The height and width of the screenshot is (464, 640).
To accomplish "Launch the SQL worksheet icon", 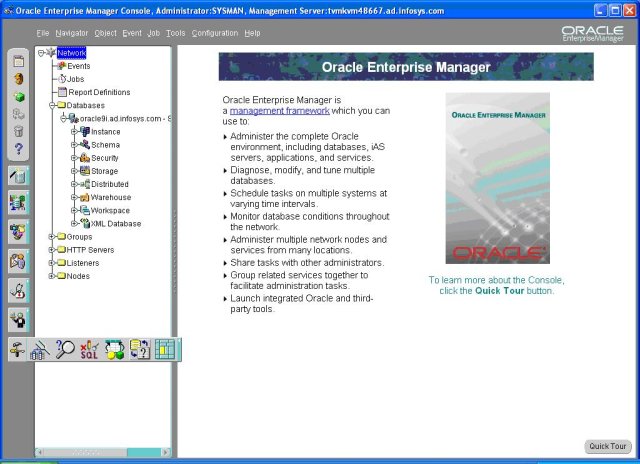I will (89, 350).
